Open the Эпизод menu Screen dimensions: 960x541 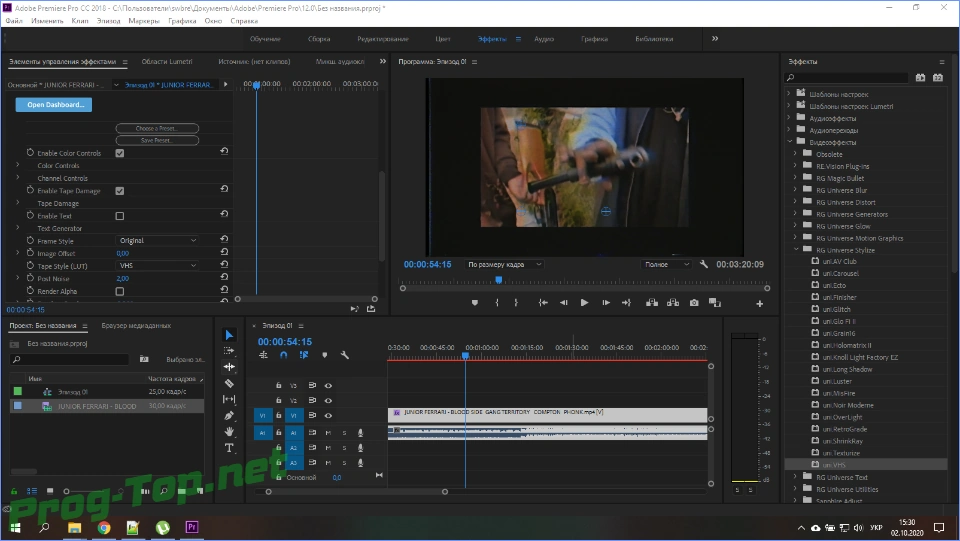click(108, 21)
